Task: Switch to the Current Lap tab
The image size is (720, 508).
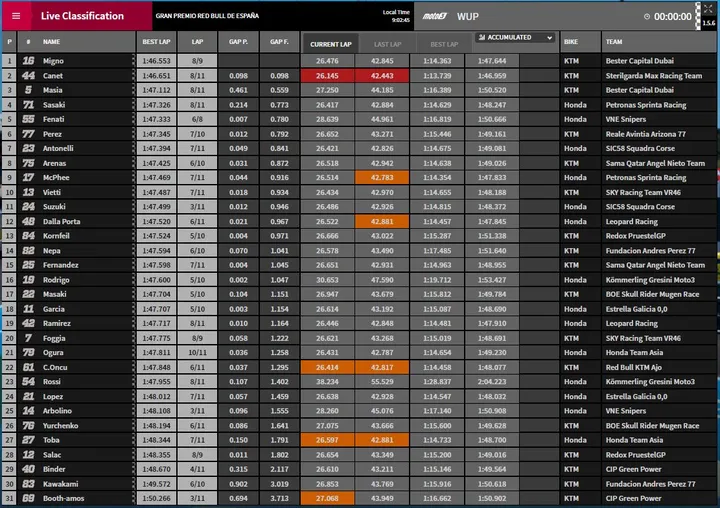Action: tap(331, 44)
